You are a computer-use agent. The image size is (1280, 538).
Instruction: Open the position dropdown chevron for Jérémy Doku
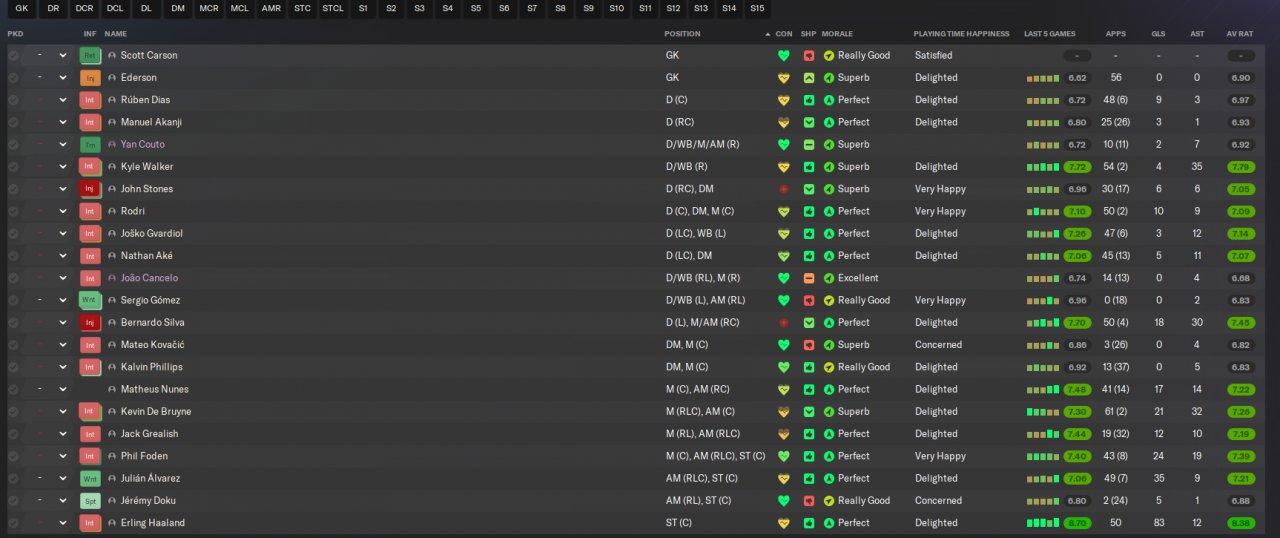63,501
